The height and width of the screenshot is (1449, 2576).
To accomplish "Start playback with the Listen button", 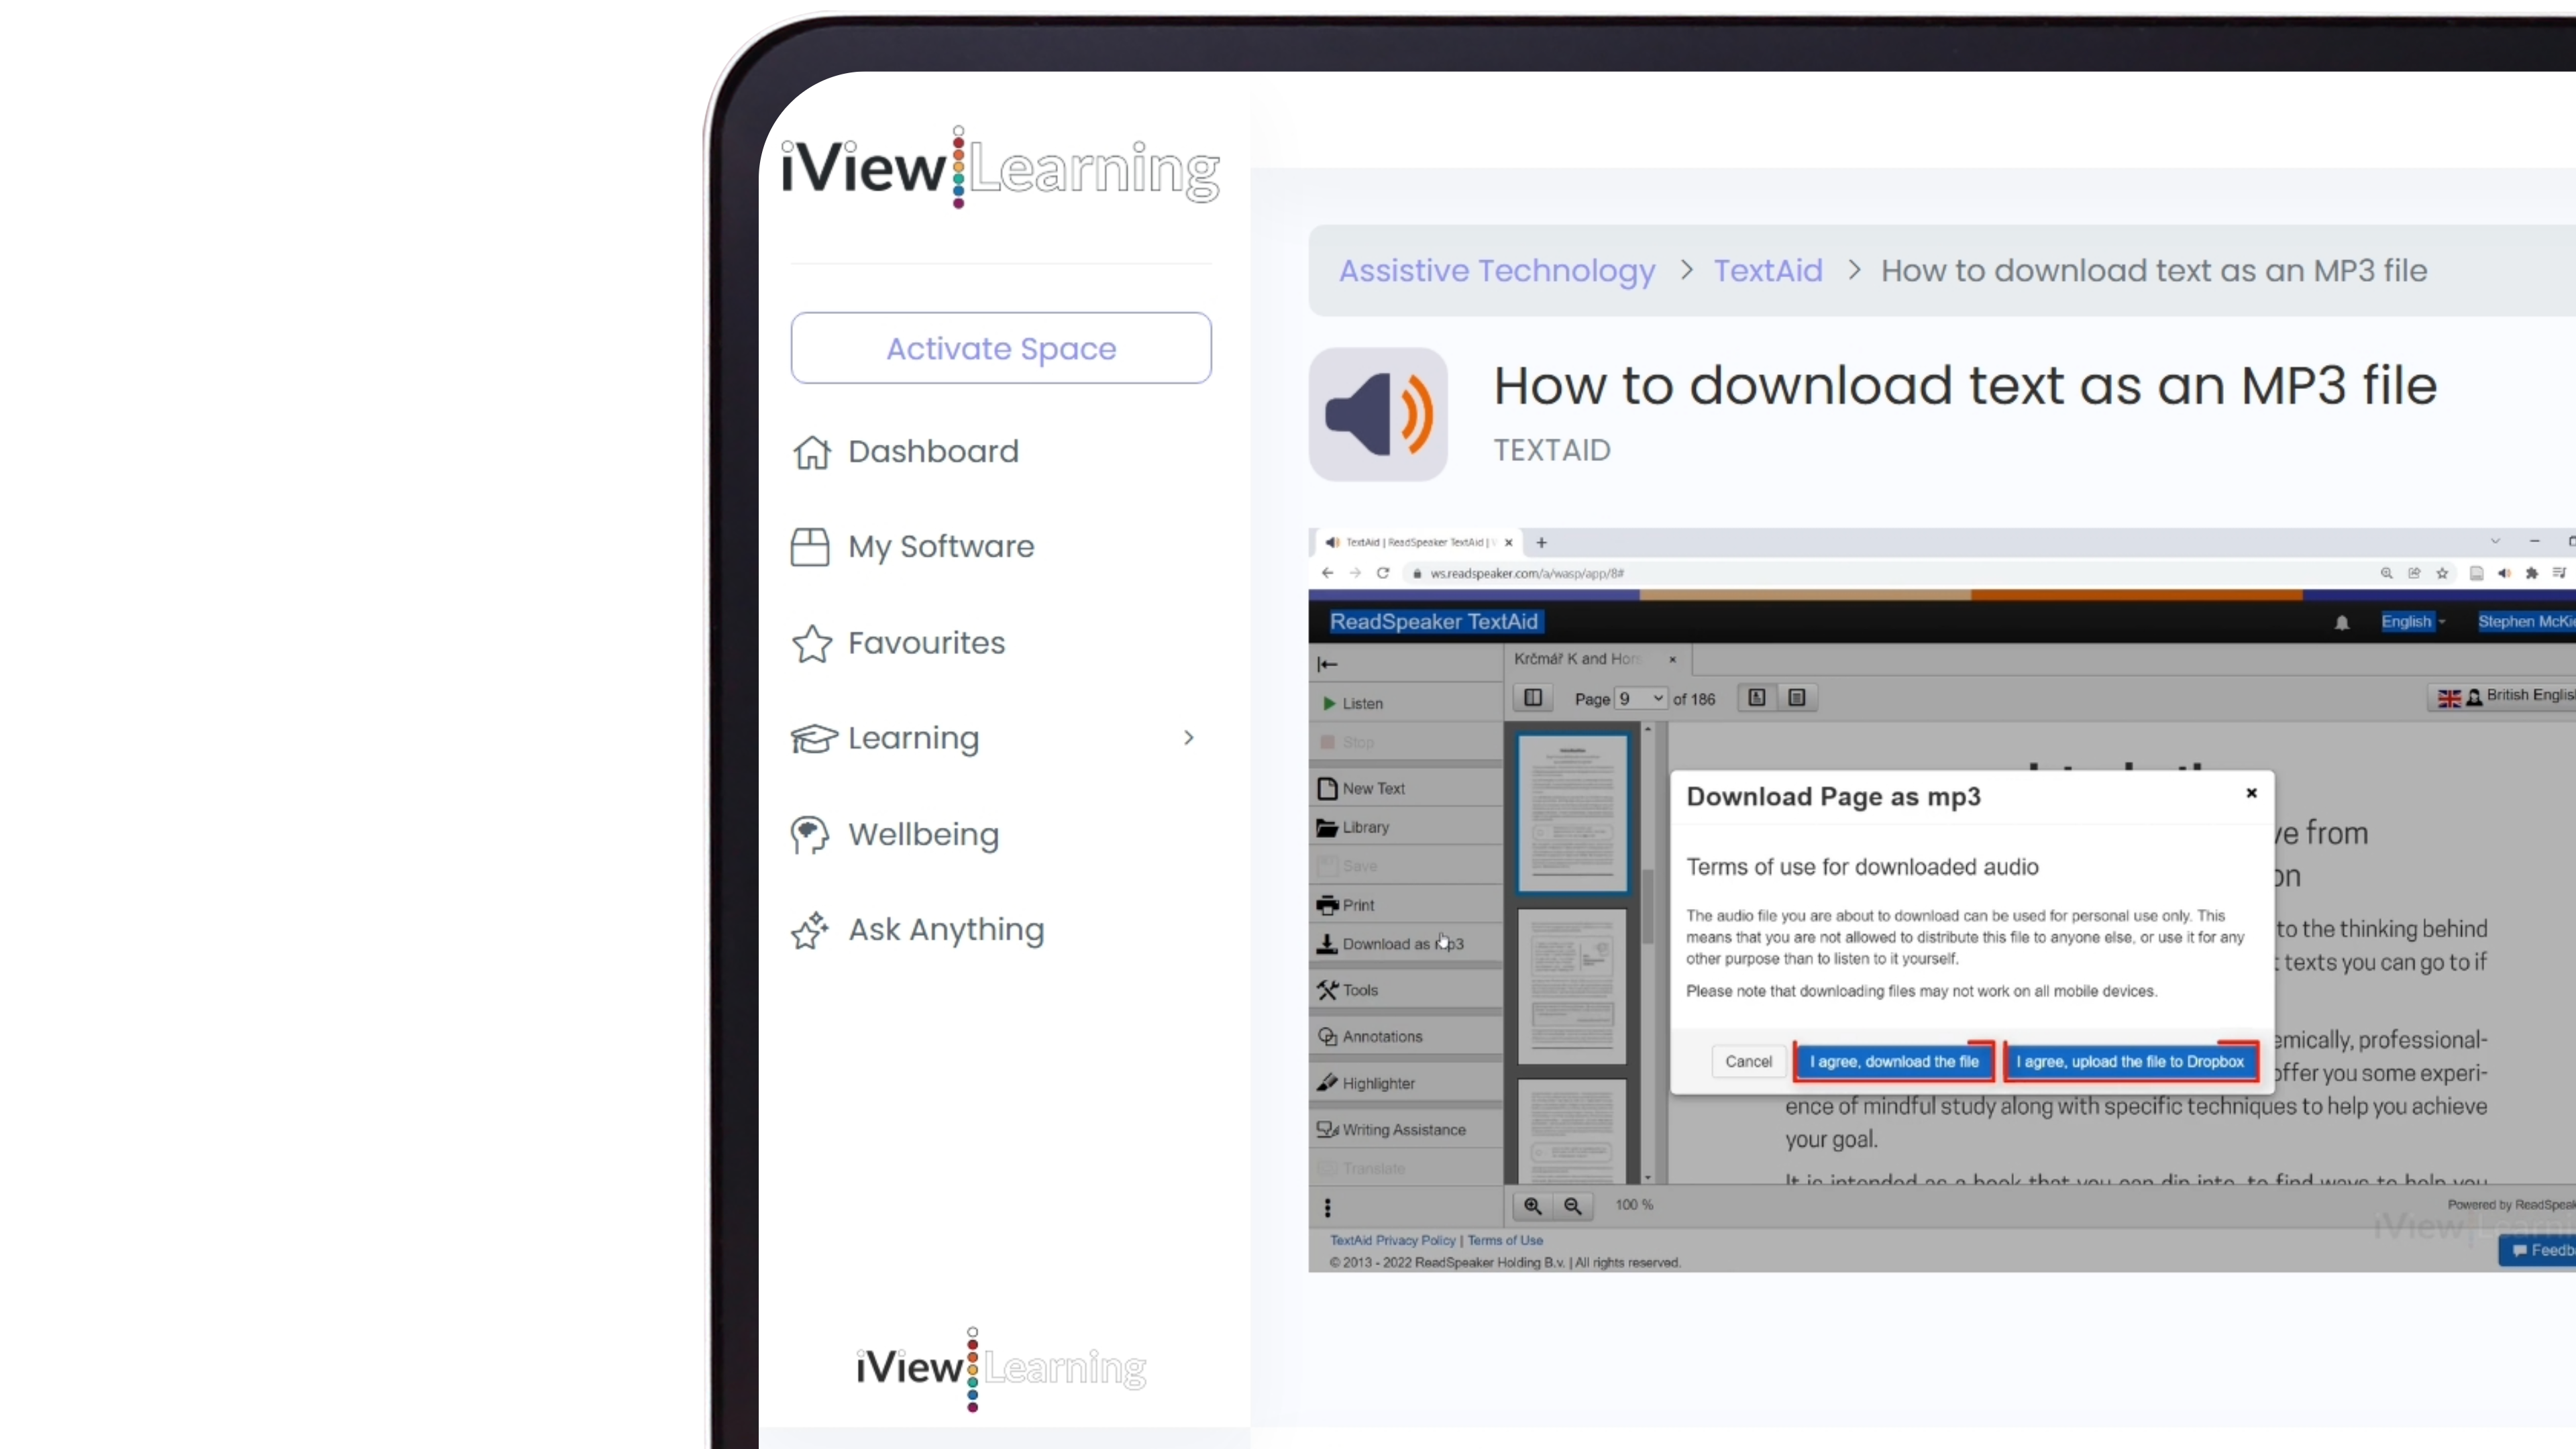I will click(x=1405, y=704).
